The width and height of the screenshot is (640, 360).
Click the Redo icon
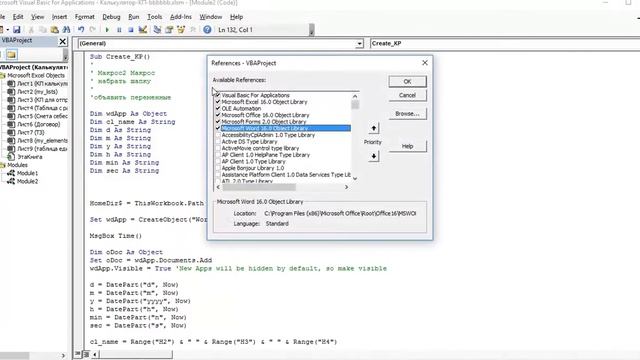tap(93, 30)
